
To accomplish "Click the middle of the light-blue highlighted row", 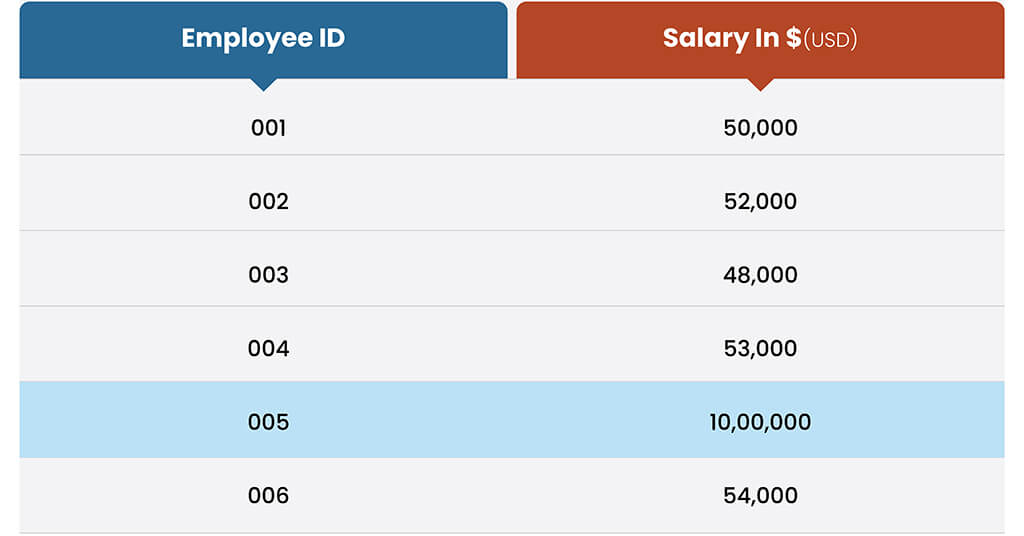I will point(512,422).
